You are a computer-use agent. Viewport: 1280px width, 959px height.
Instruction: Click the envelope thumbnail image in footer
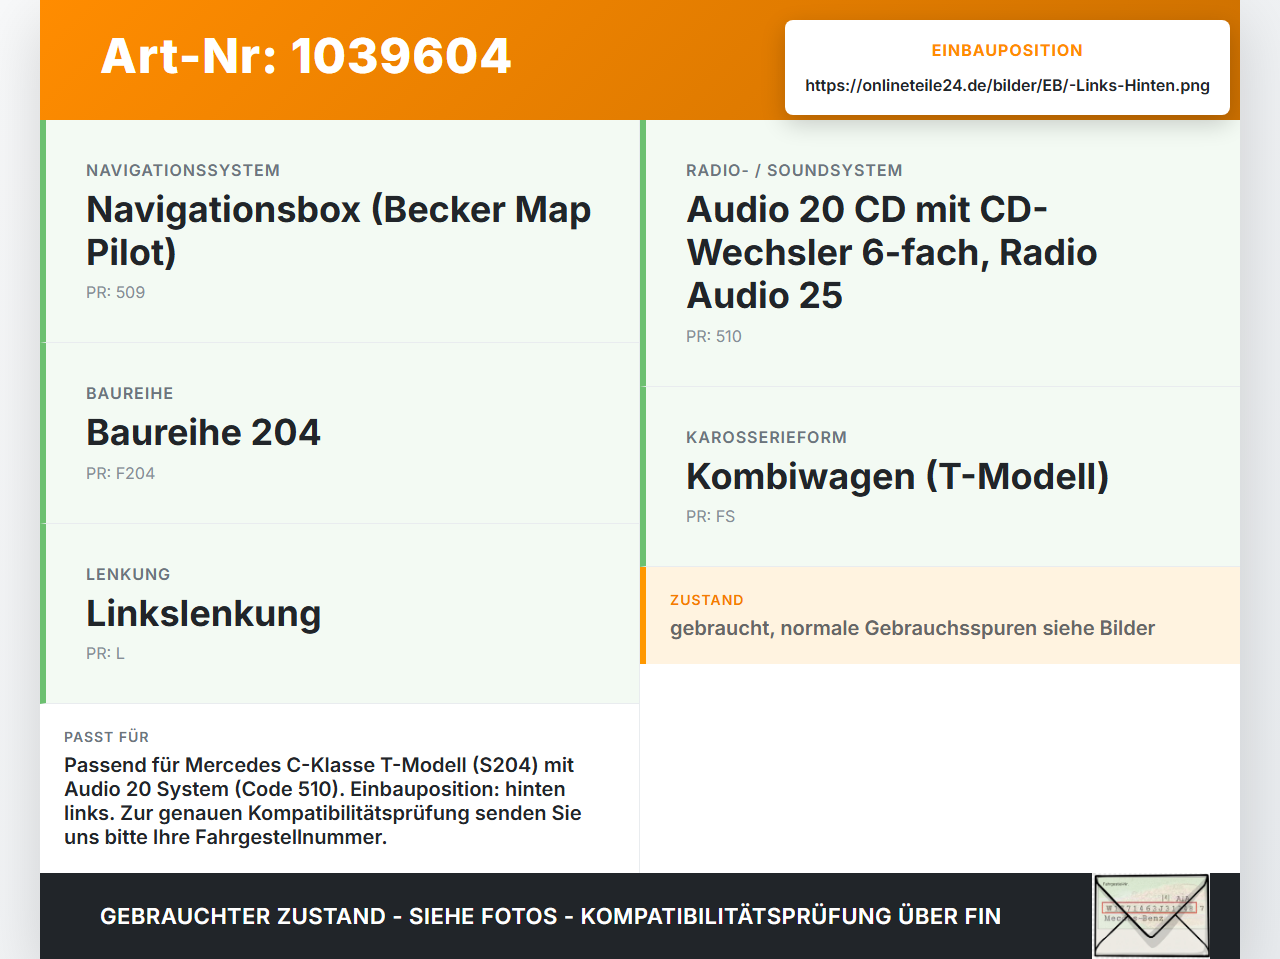point(1151,916)
